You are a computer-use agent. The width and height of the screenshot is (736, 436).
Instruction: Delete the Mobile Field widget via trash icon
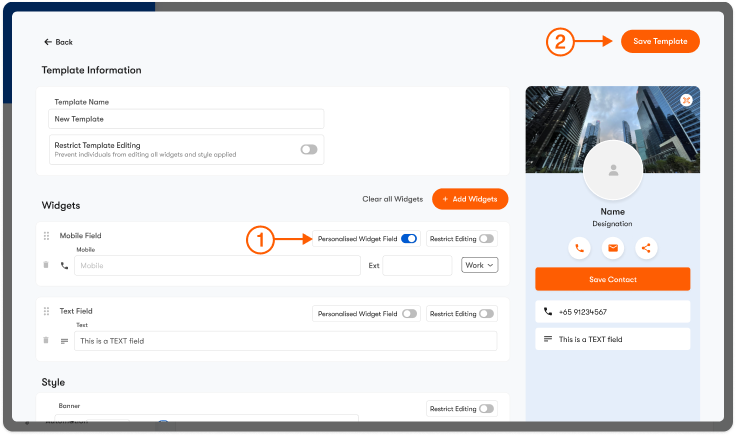46,265
